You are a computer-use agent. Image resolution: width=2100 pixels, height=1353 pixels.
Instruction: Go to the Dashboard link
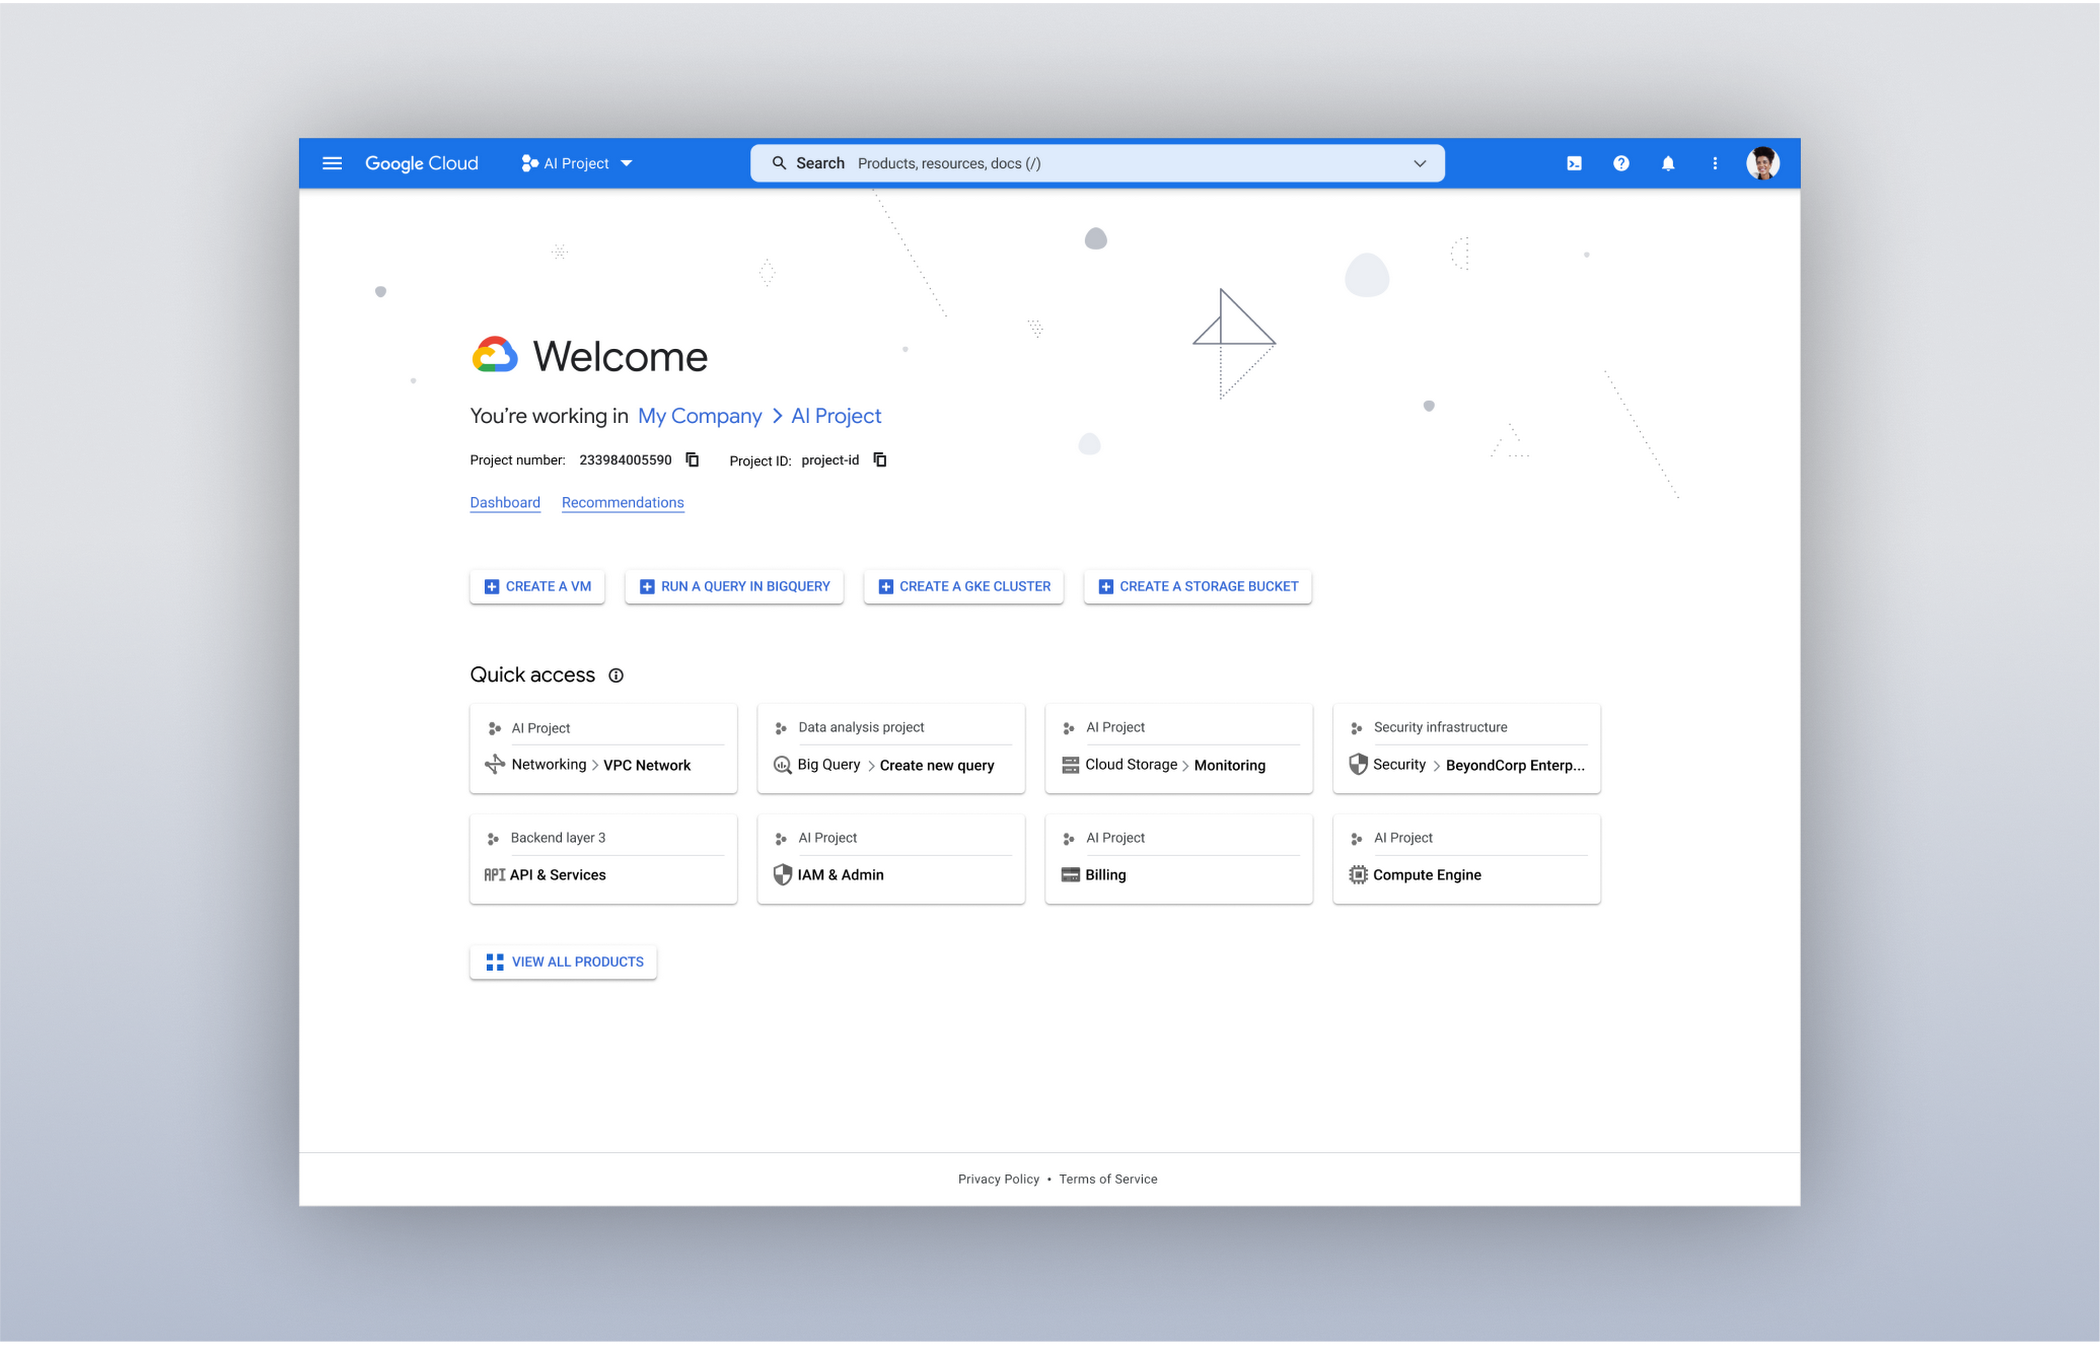[505, 503]
